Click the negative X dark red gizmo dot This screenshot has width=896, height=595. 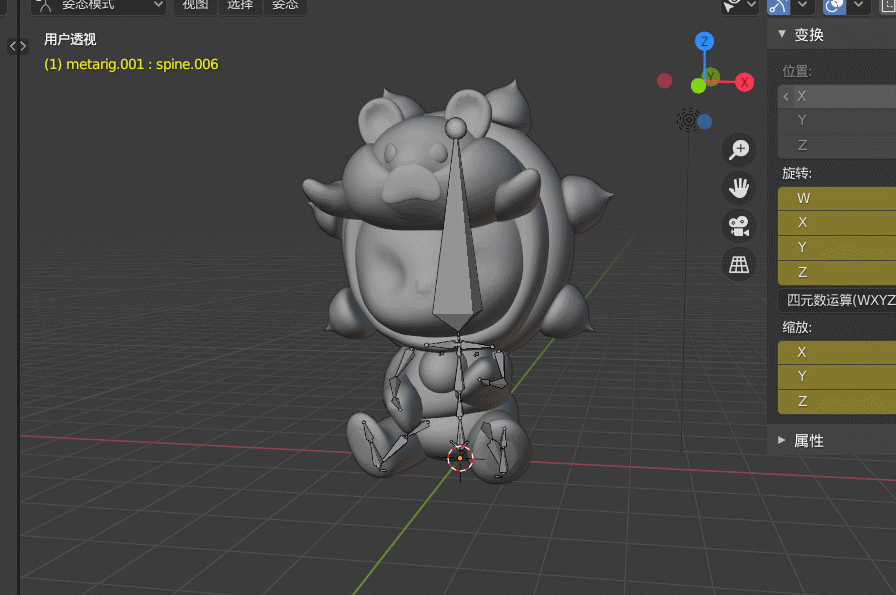tap(664, 81)
